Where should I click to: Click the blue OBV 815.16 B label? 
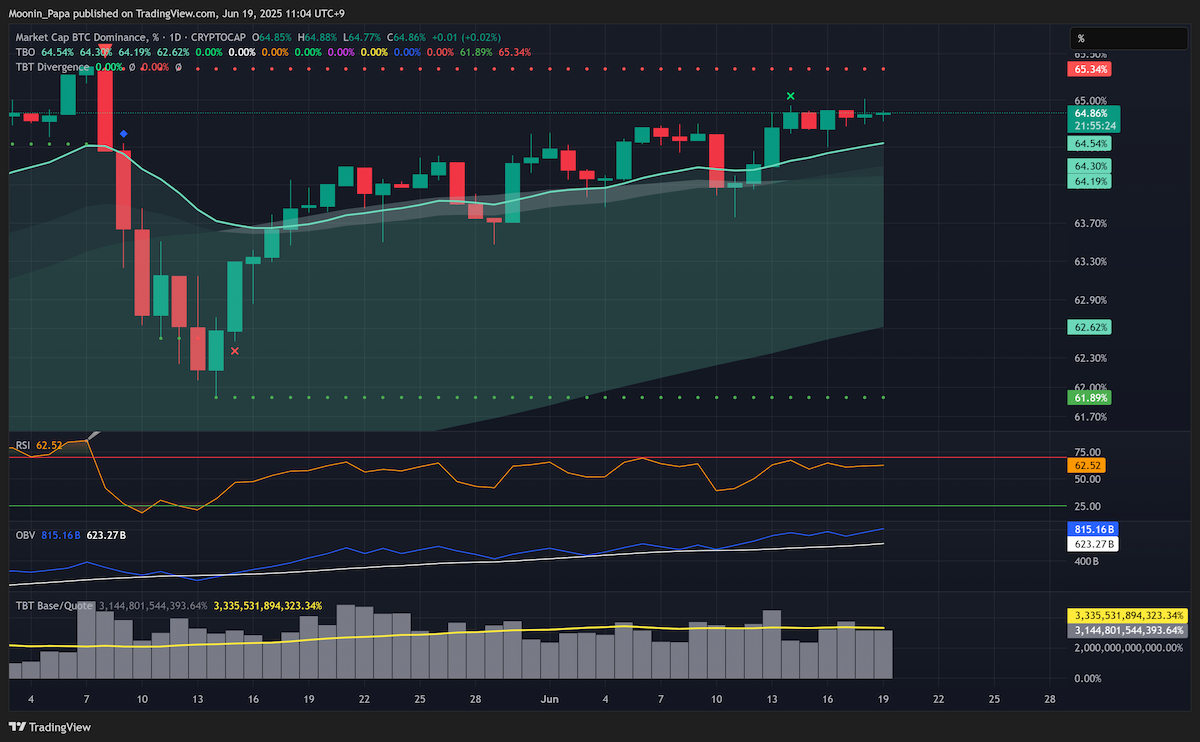tap(1093, 528)
